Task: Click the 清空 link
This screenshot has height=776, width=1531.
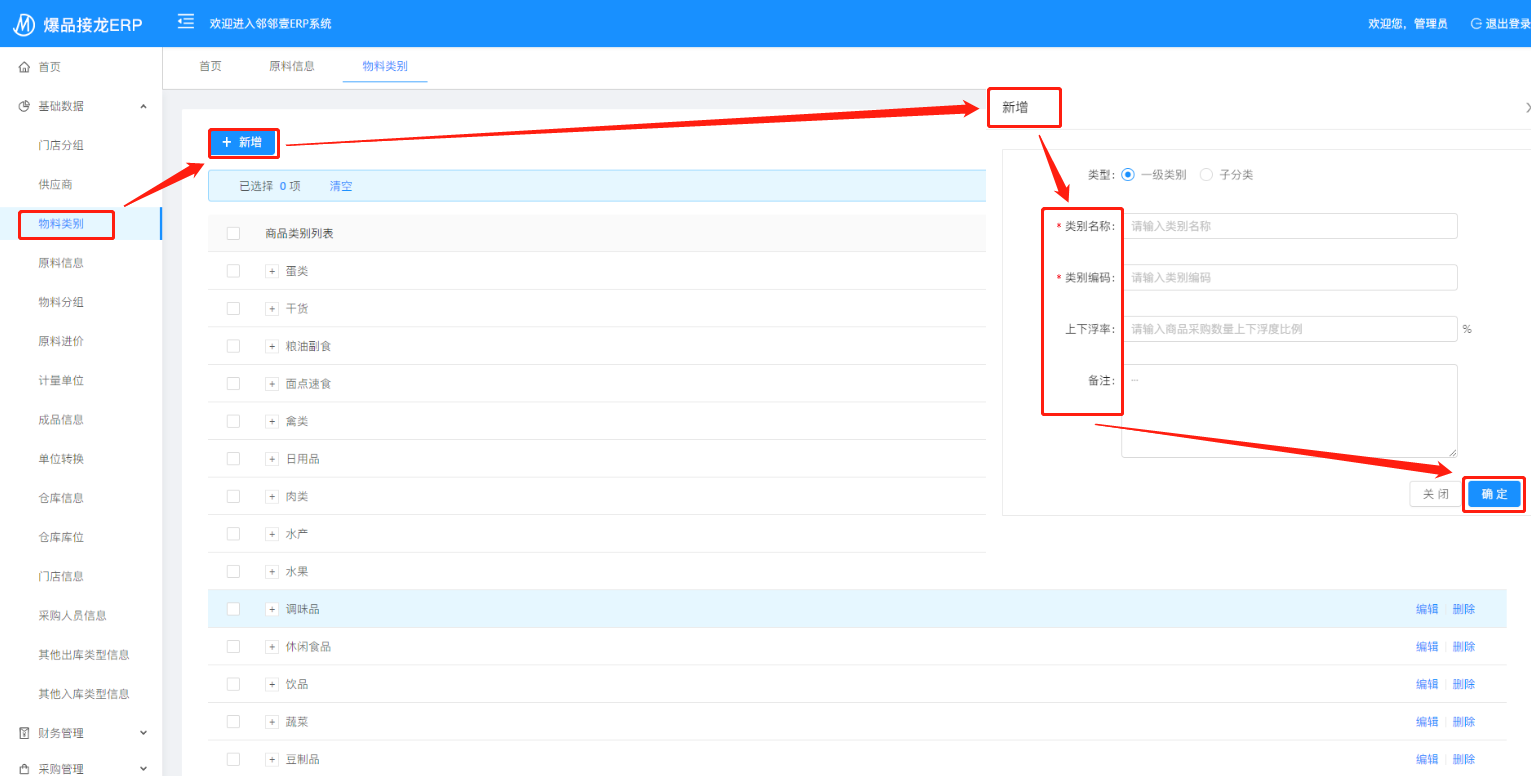Action: click(x=341, y=186)
